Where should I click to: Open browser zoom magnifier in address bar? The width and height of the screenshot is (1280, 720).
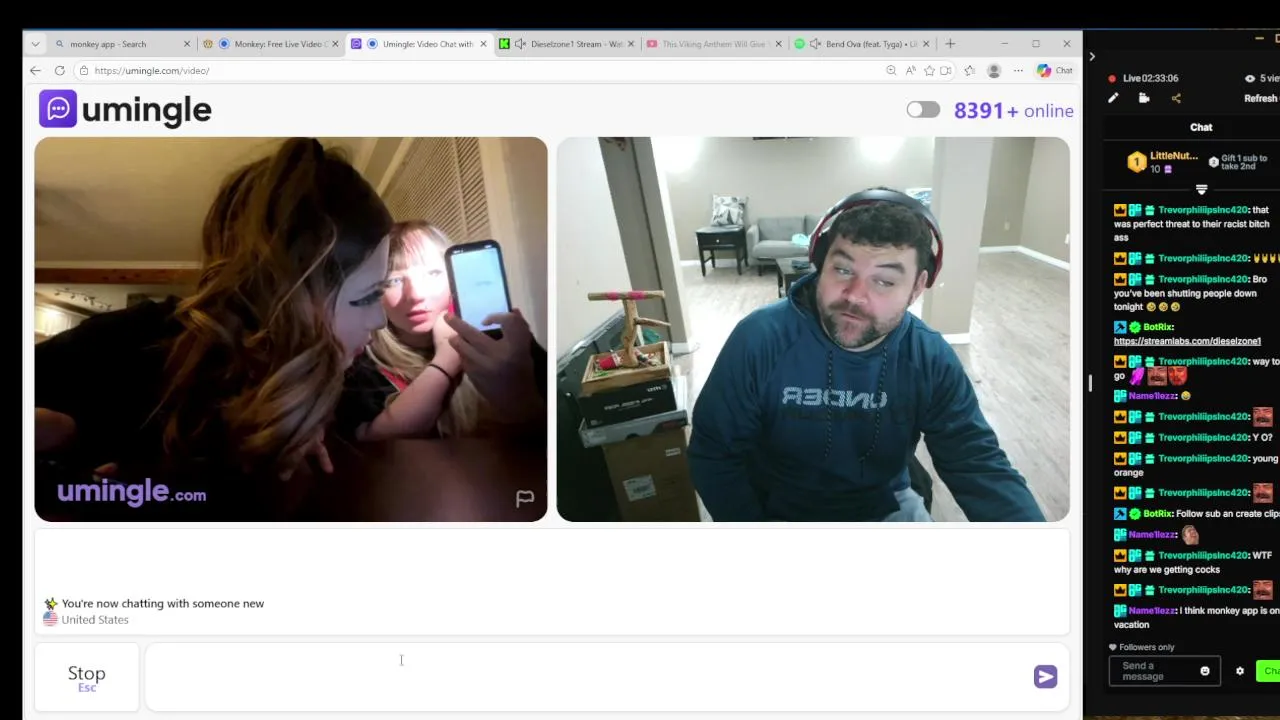click(891, 71)
